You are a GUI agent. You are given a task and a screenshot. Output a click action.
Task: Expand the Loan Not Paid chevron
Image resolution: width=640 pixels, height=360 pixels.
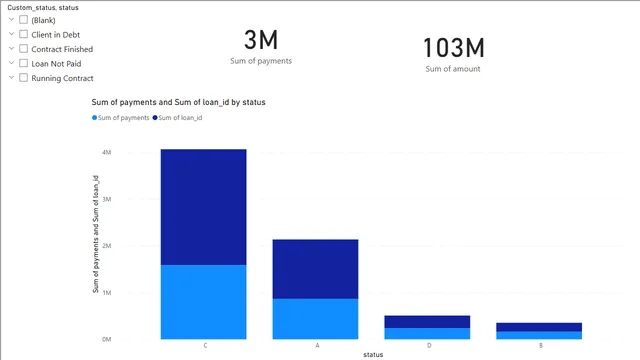pyautogui.click(x=11, y=63)
